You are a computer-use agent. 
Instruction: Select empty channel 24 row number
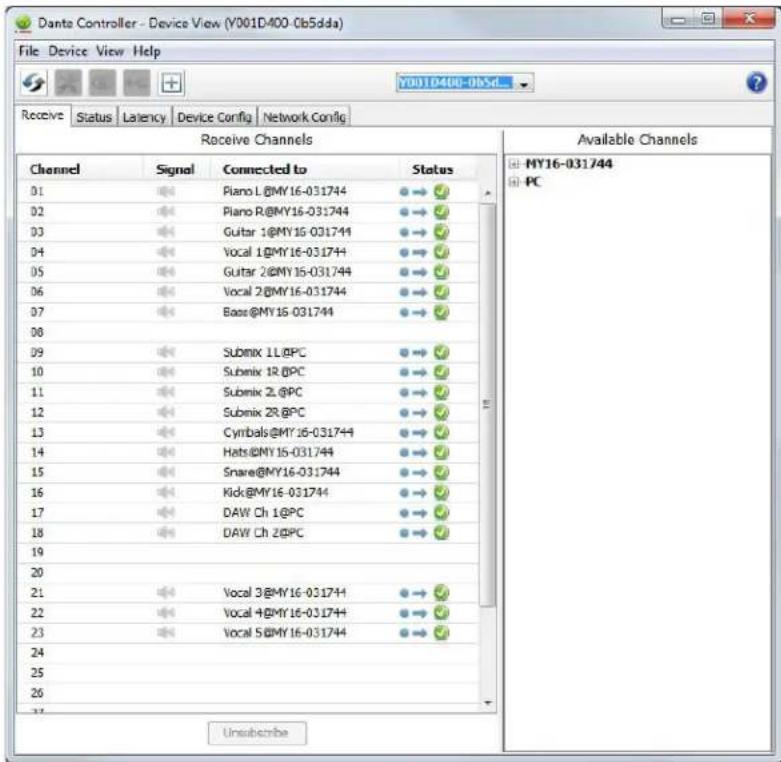click(x=37, y=653)
